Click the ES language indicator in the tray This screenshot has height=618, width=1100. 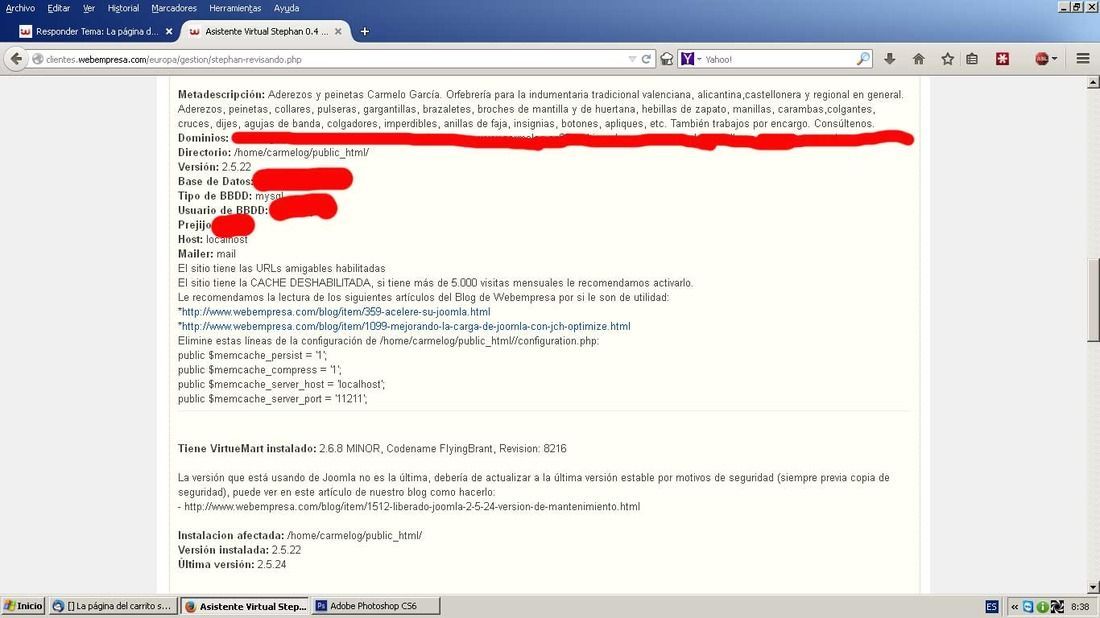point(991,606)
